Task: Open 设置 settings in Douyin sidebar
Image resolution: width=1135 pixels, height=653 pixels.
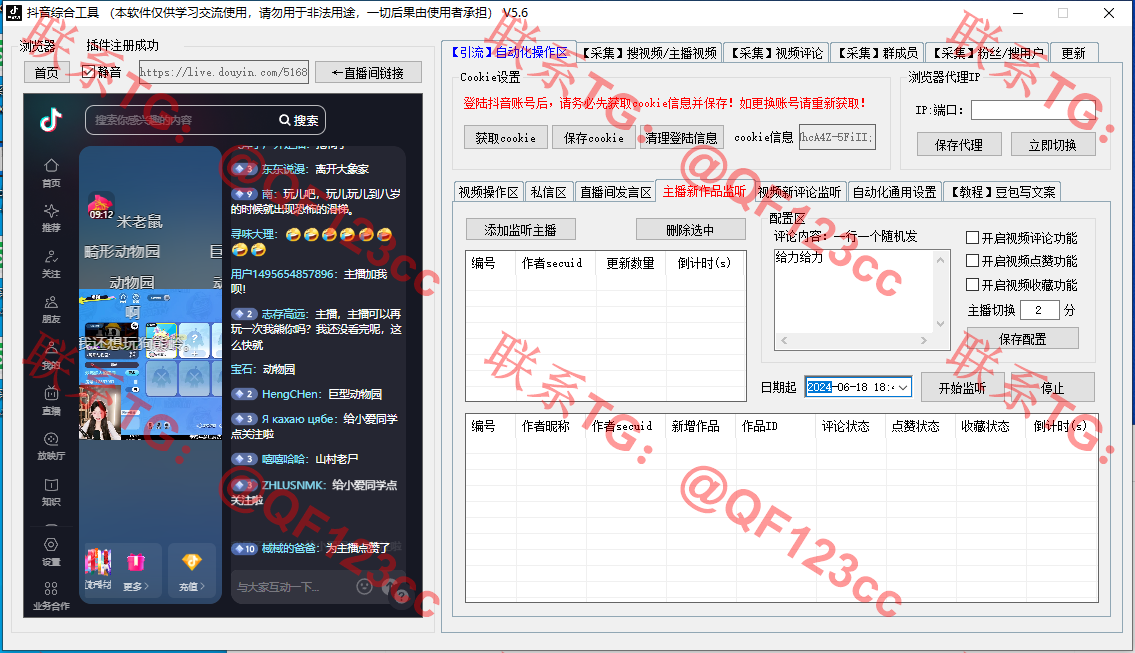Action: point(51,552)
